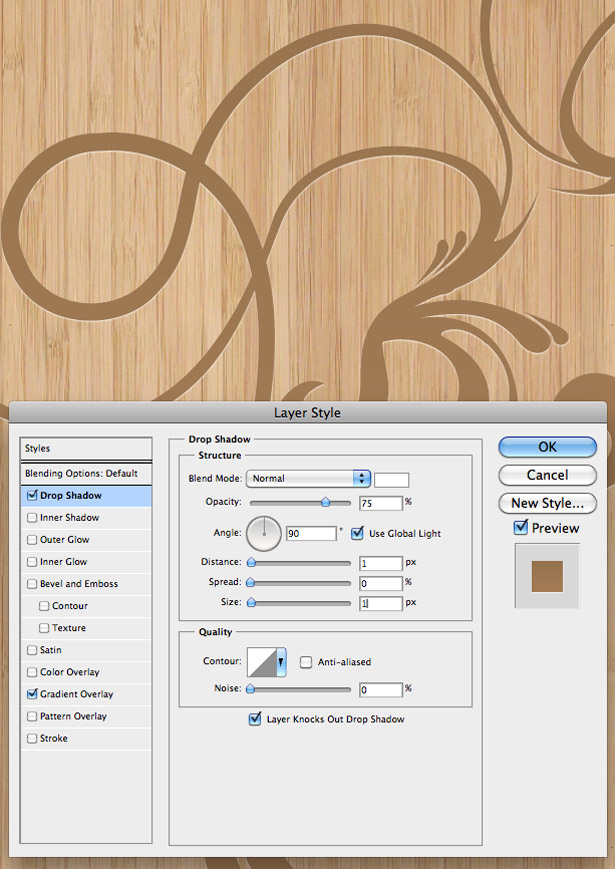The image size is (615, 869).
Task: Click the Noise value field
Action: pos(381,690)
